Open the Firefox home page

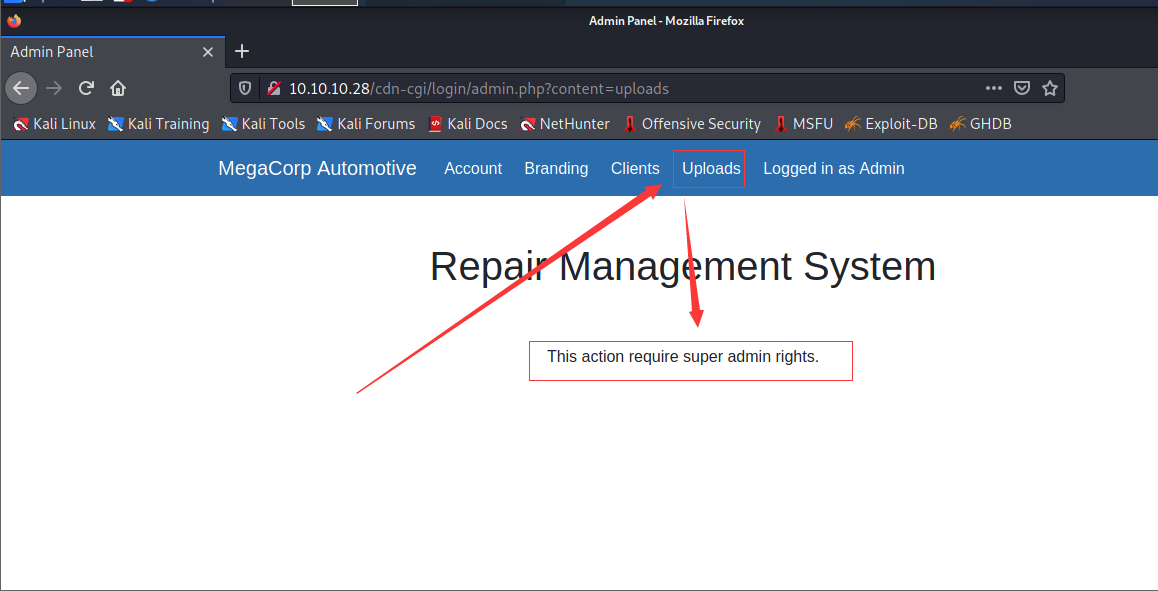coord(117,89)
